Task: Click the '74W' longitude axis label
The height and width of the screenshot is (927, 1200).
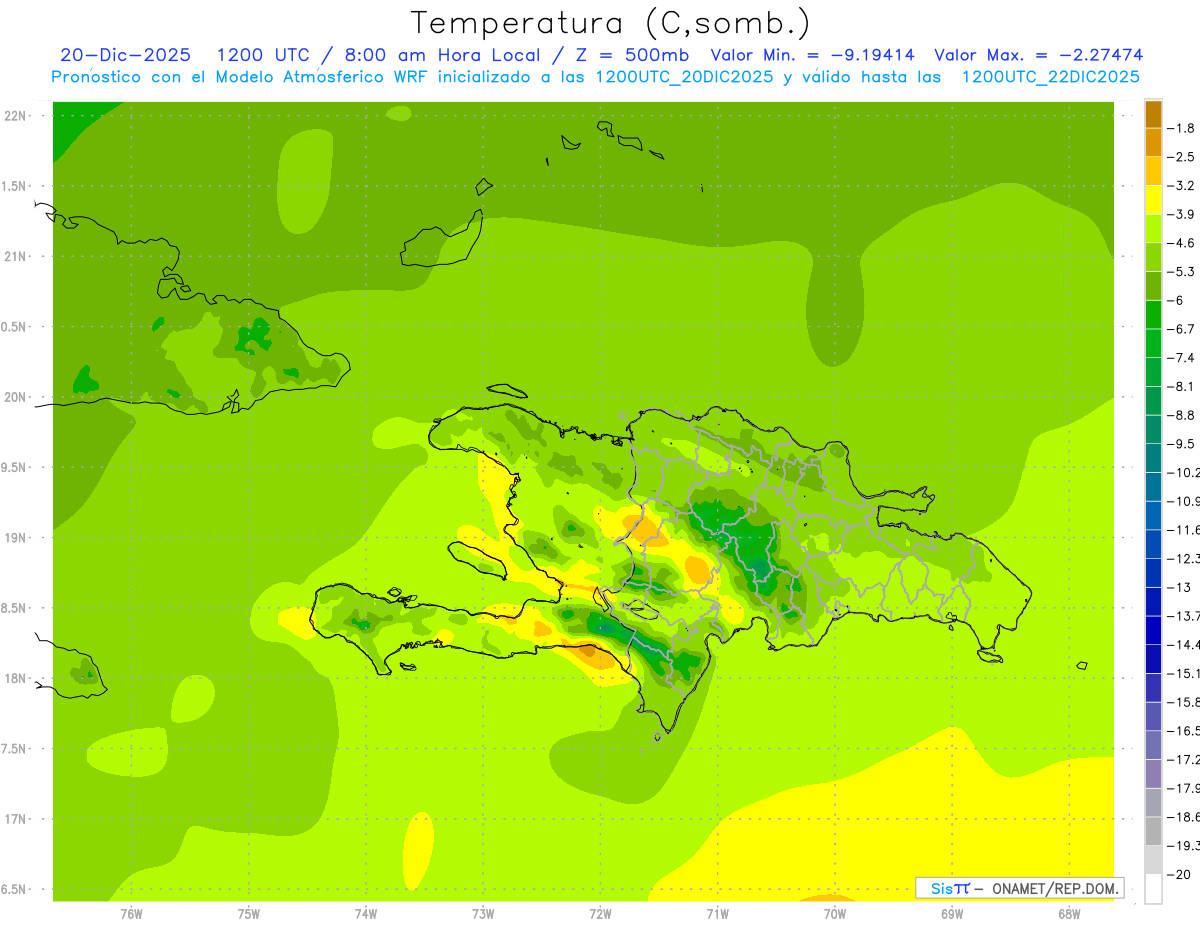Action: (366, 913)
